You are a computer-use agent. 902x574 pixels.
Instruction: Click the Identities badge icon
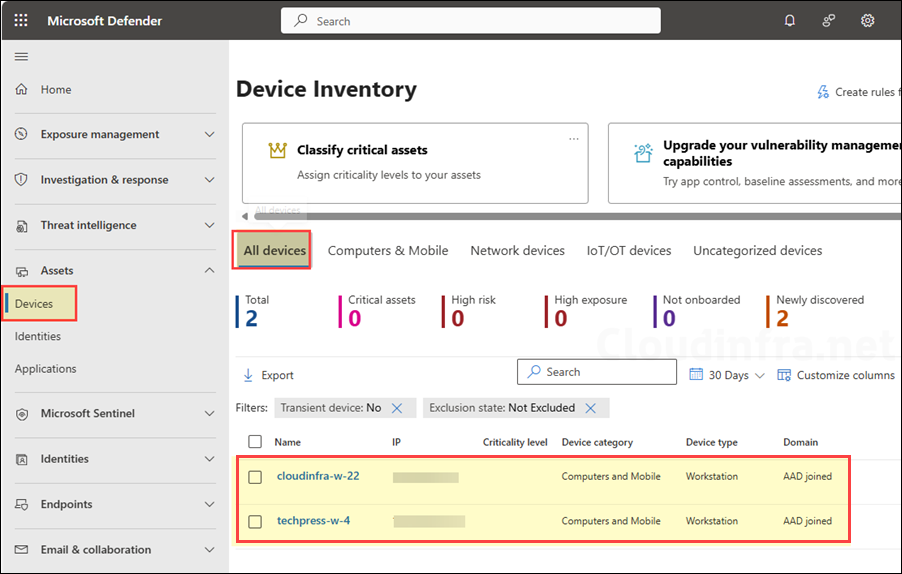(21, 459)
